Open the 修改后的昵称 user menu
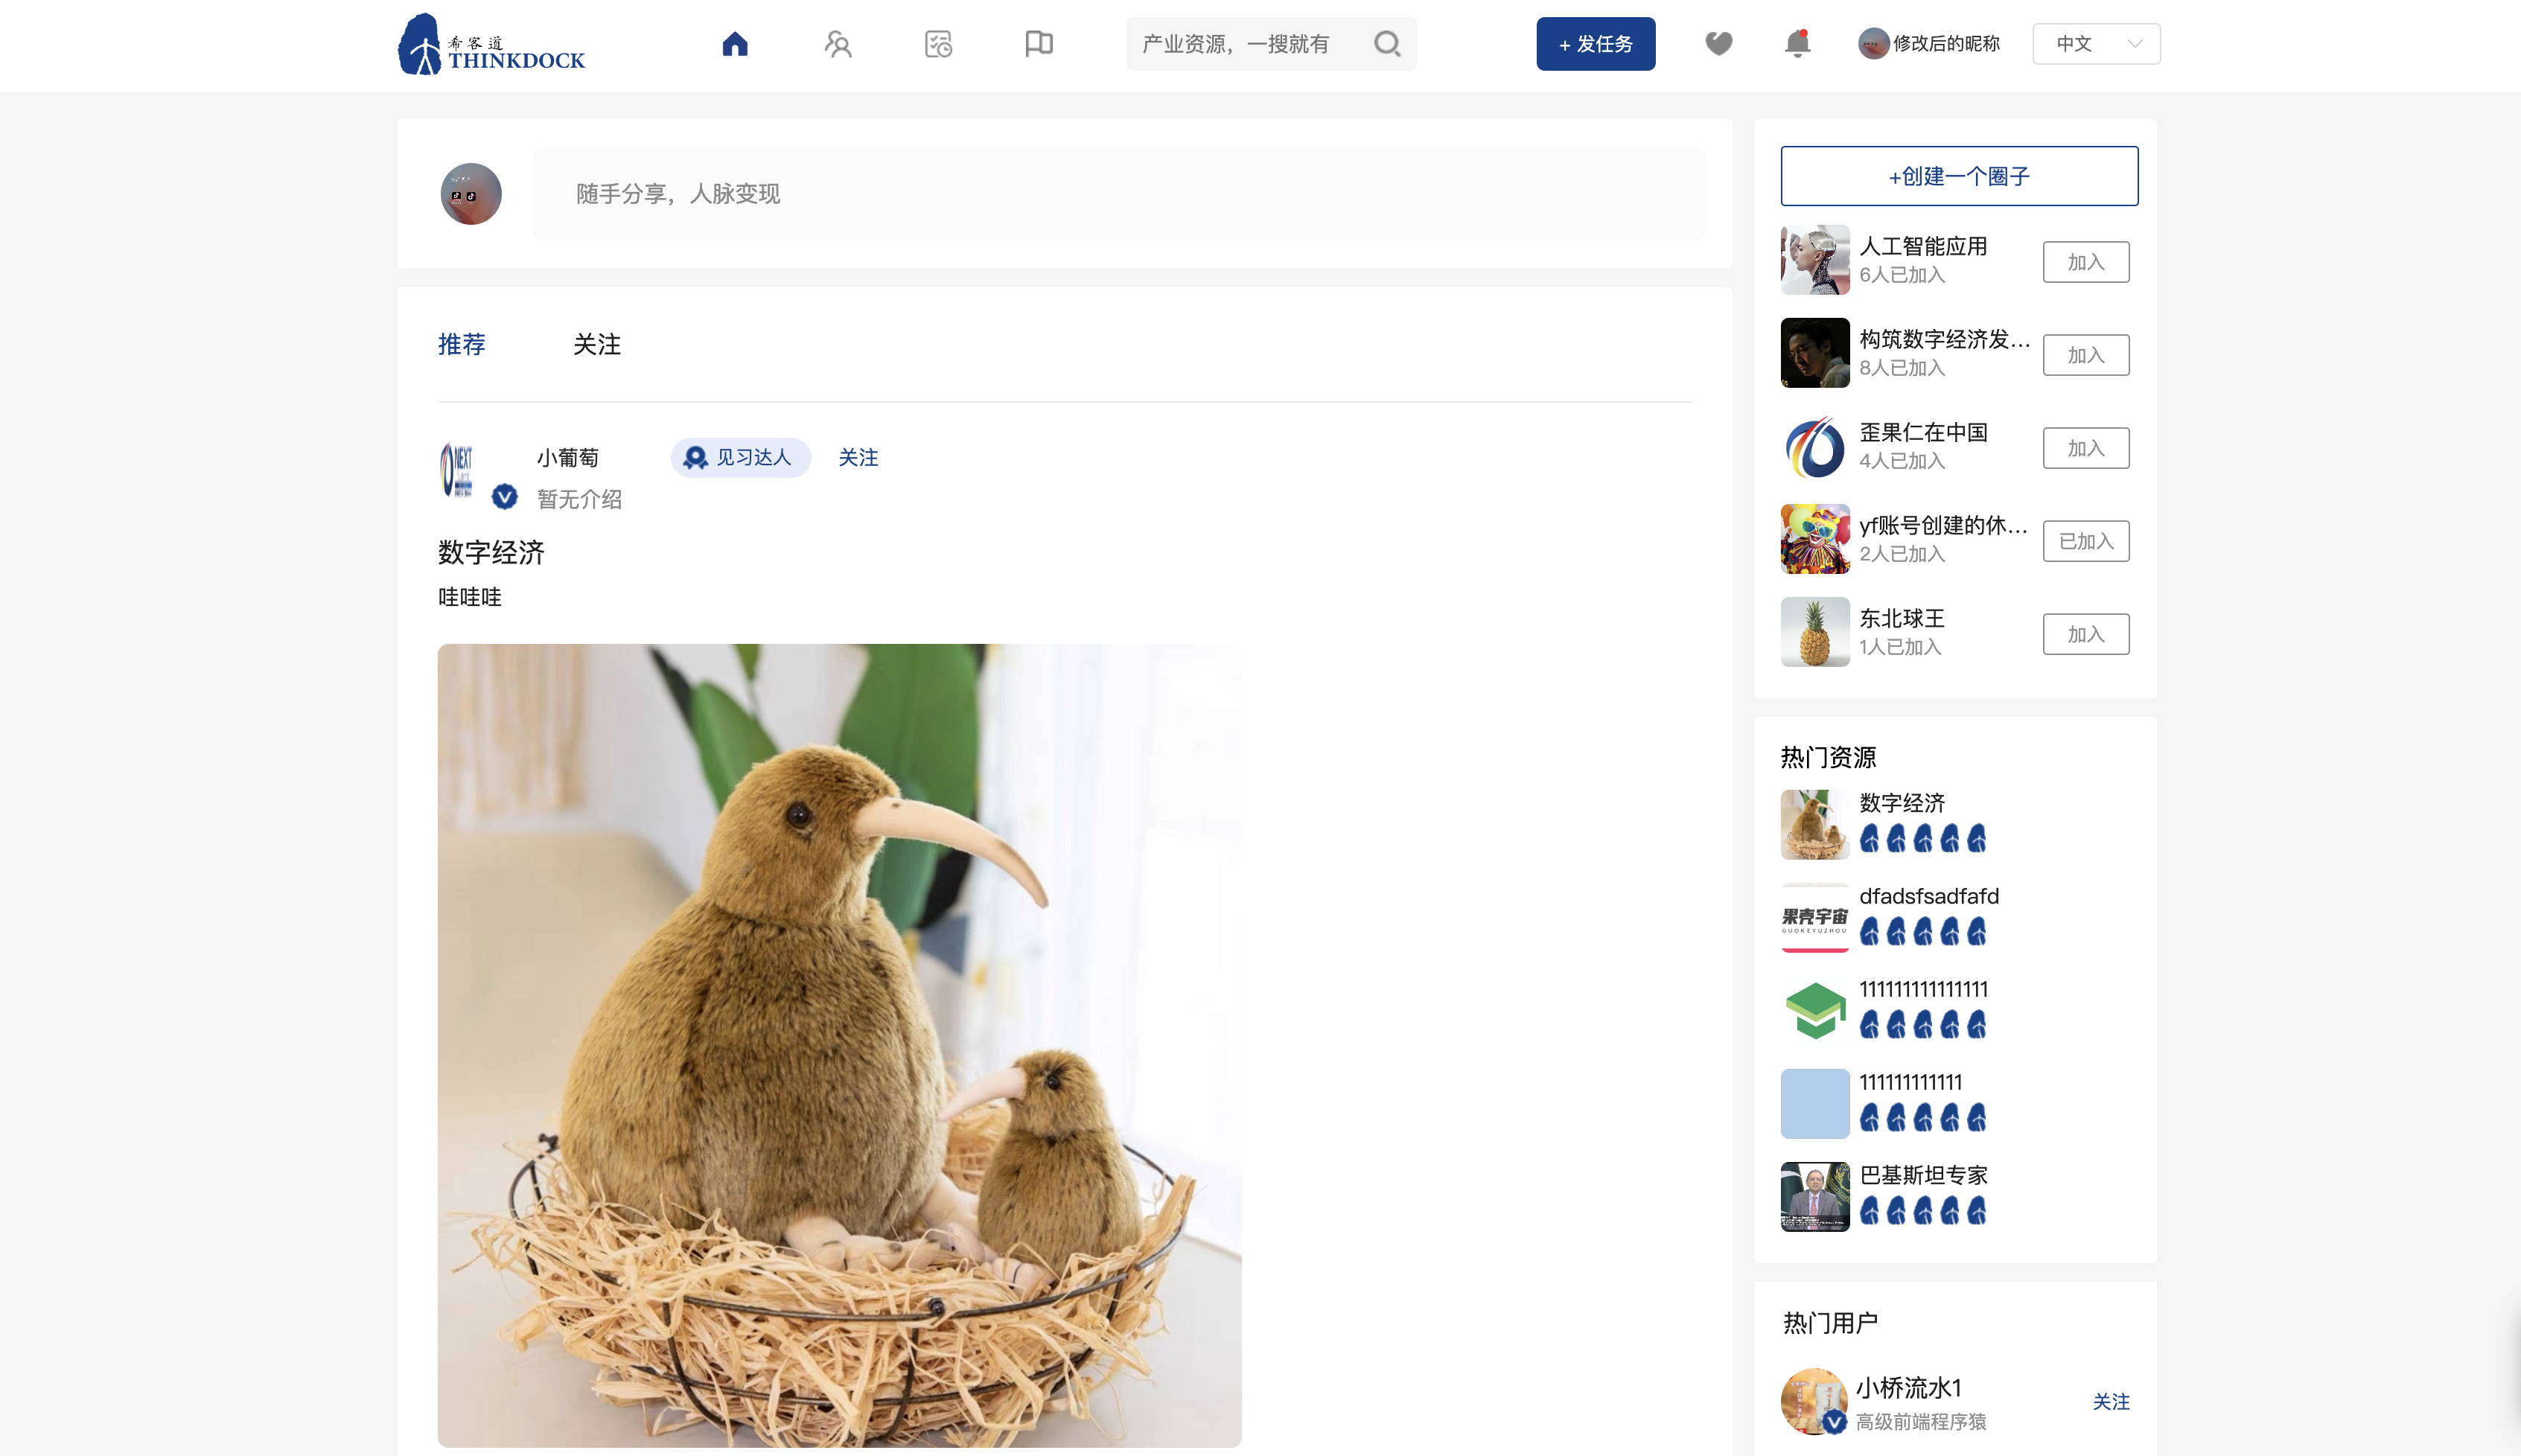This screenshot has height=1456, width=2521. tap(1928, 44)
